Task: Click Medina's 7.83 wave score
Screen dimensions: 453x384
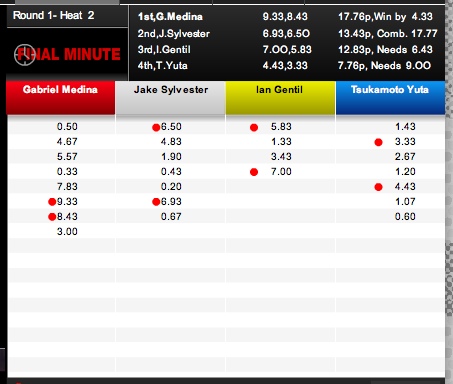Action: (67, 186)
